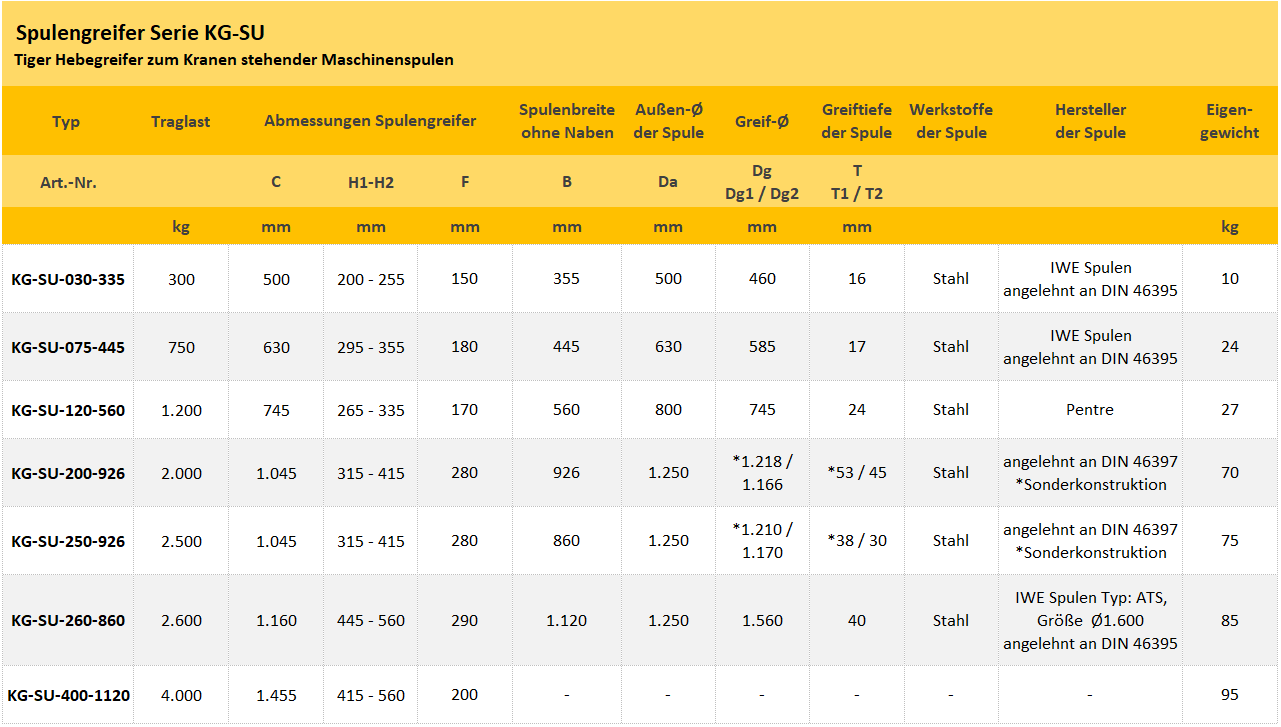Select the KG-SU-075-445 row label
1281x727 pixels.
point(68,347)
